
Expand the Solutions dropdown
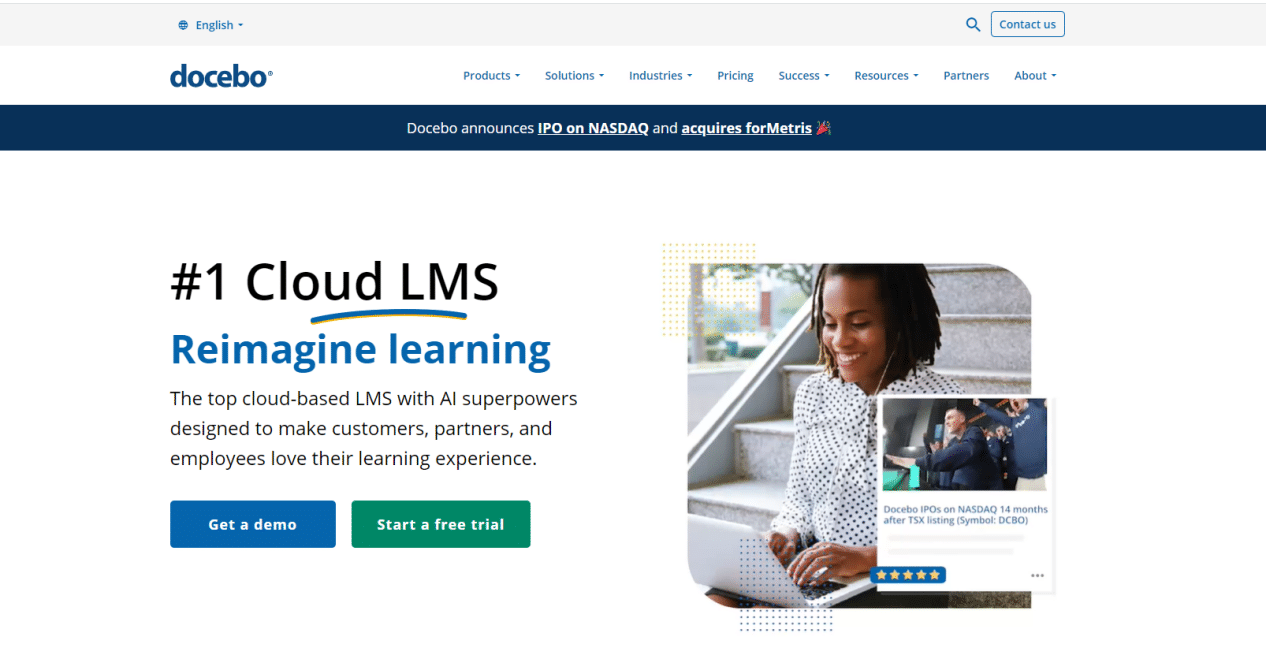[x=575, y=76]
